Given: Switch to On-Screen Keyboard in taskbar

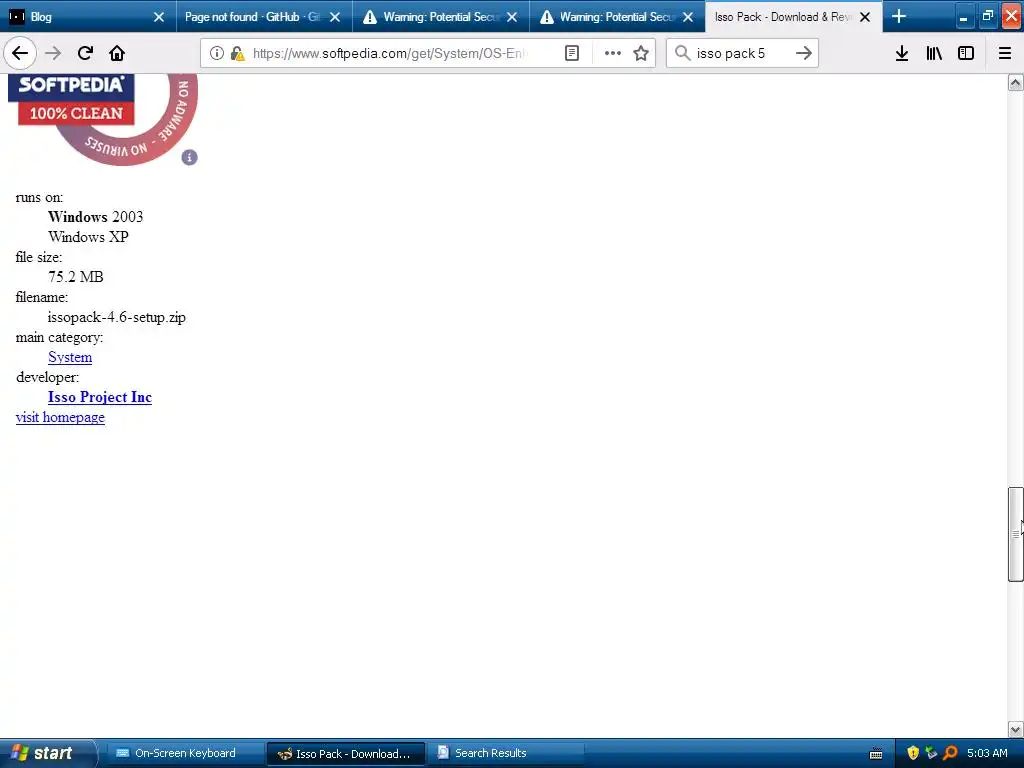Looking at the screenshot, I should 185,753.
